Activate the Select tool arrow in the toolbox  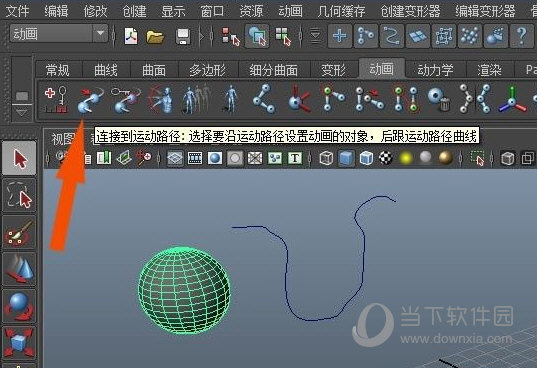[x=20, y=158]
